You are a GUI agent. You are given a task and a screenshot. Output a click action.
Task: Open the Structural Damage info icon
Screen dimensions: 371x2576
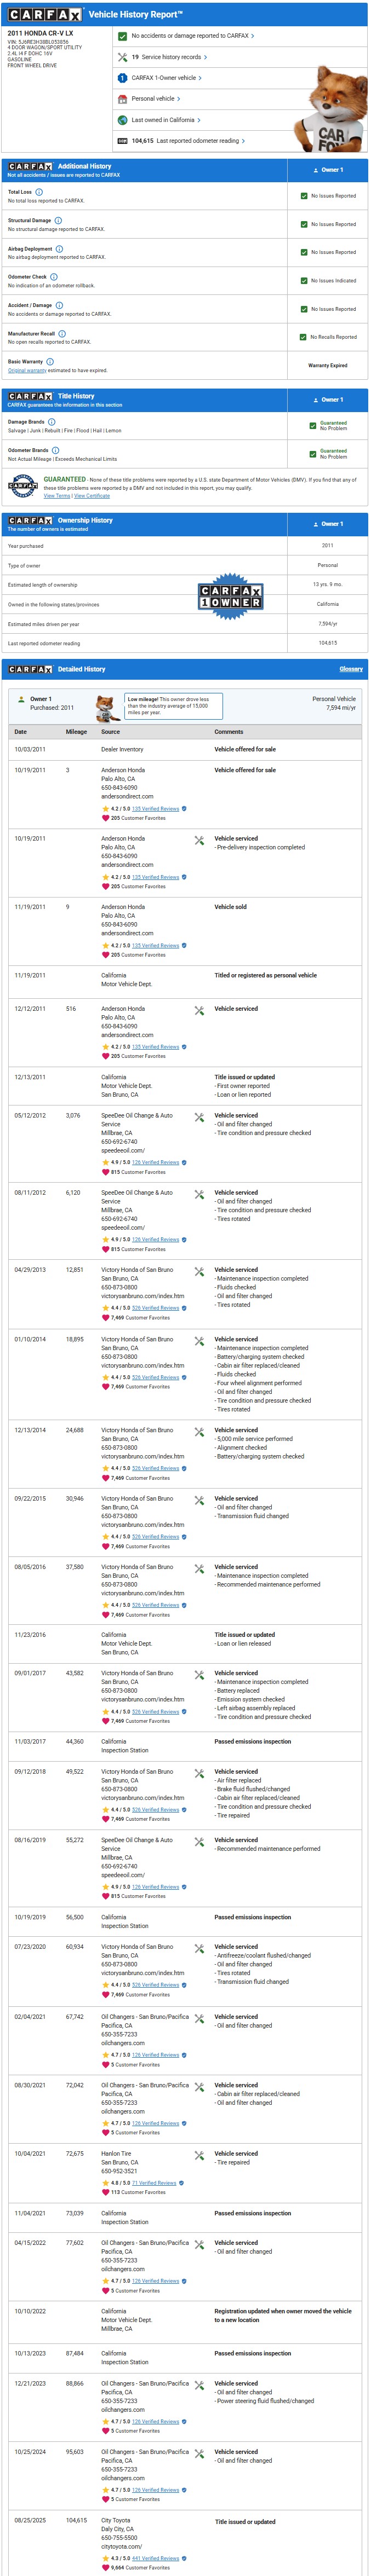point(58,220)
